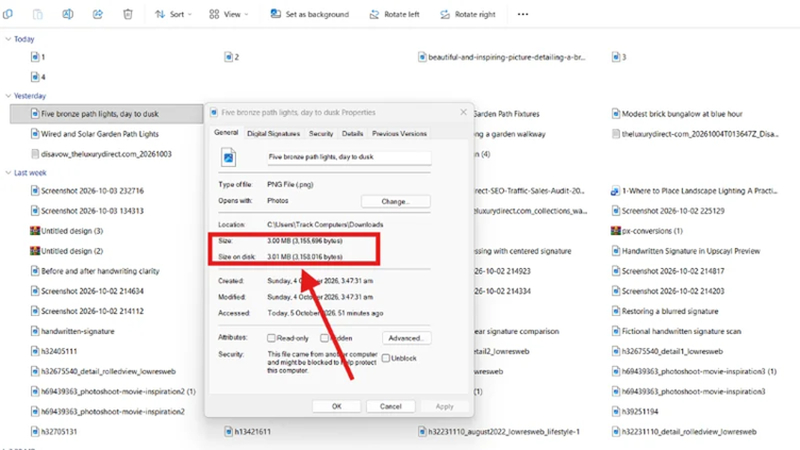This screenshot has height=450, width=800.
Task: Switch to the Security tab
Action: 321,134
